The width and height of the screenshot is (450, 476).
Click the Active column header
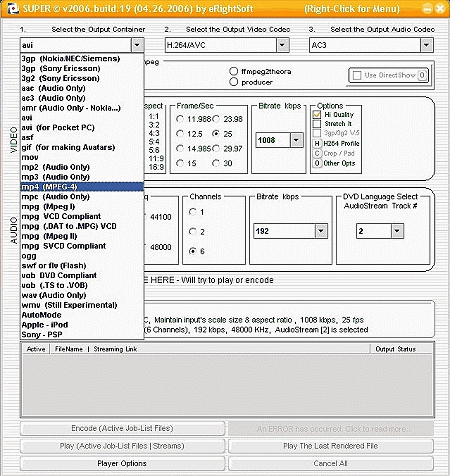[36, 349]
